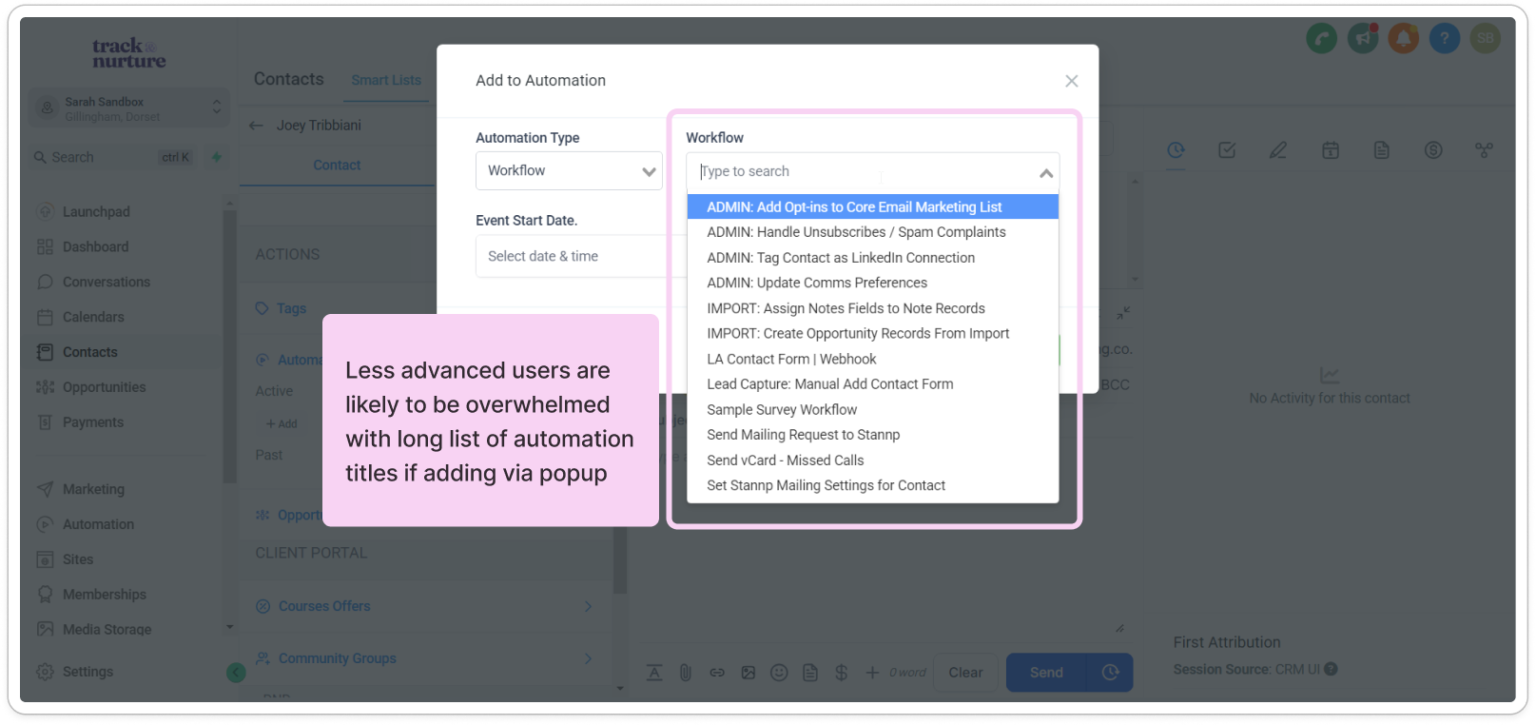
Task: Open Settings in the sidebar
Action: click(87, 672)
